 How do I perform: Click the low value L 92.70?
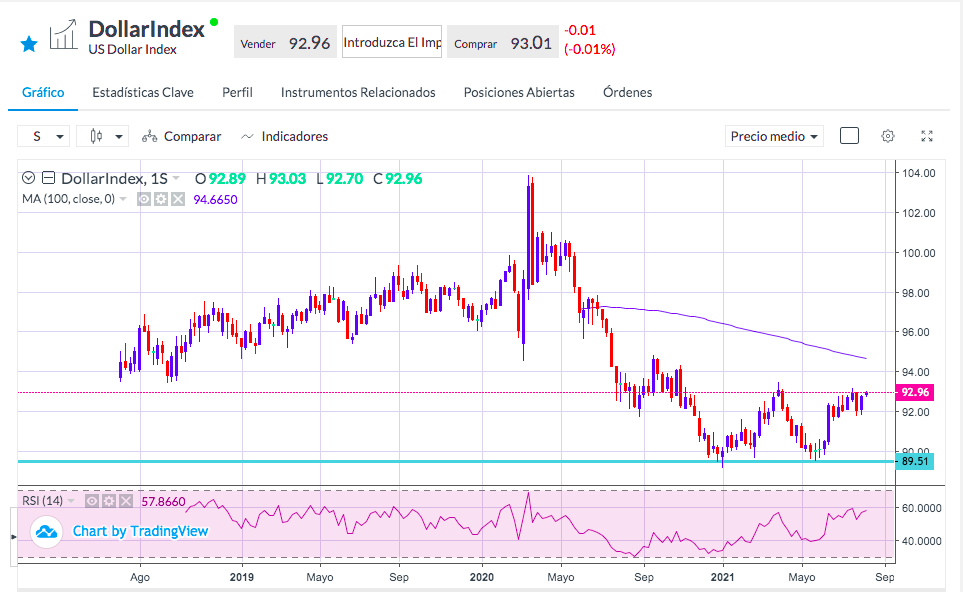point(340,179)
